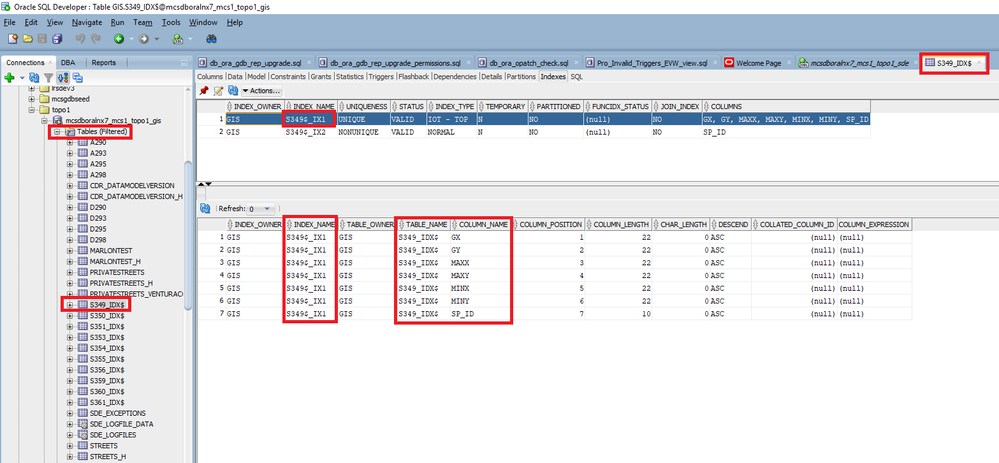Toggle the schema sort button in Connections
This screenshot has width=999, height=463.
tap(63, 78)
